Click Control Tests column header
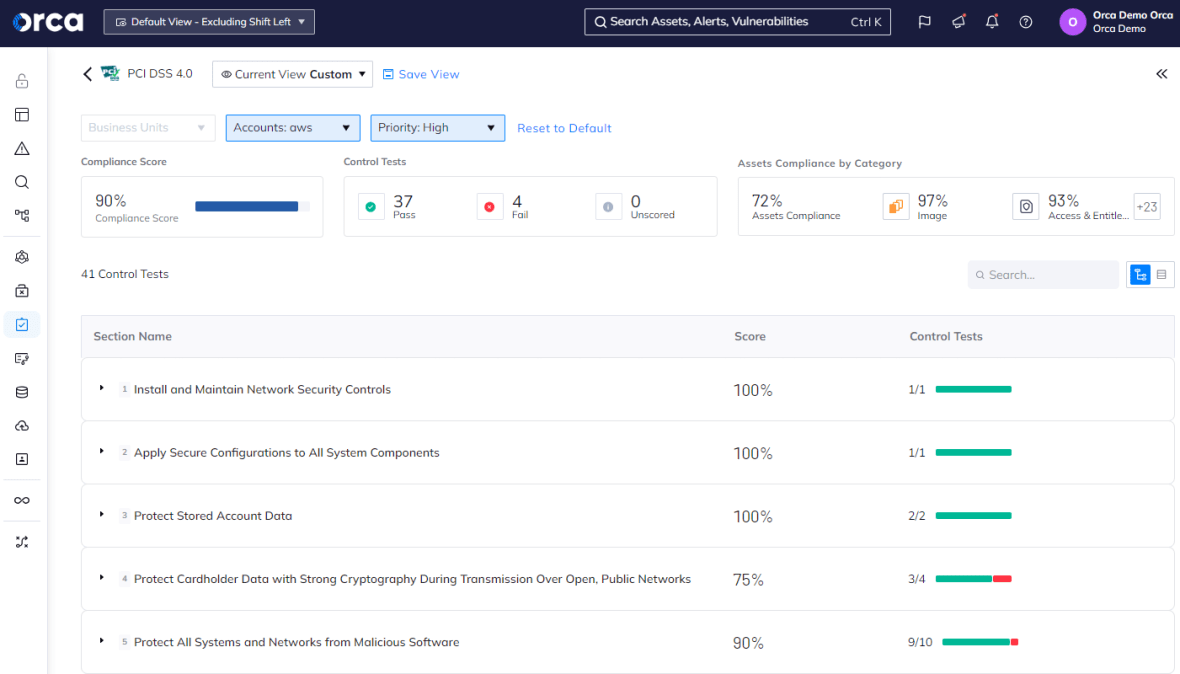Screen dimensions: 1180x674 click(946, 336)
